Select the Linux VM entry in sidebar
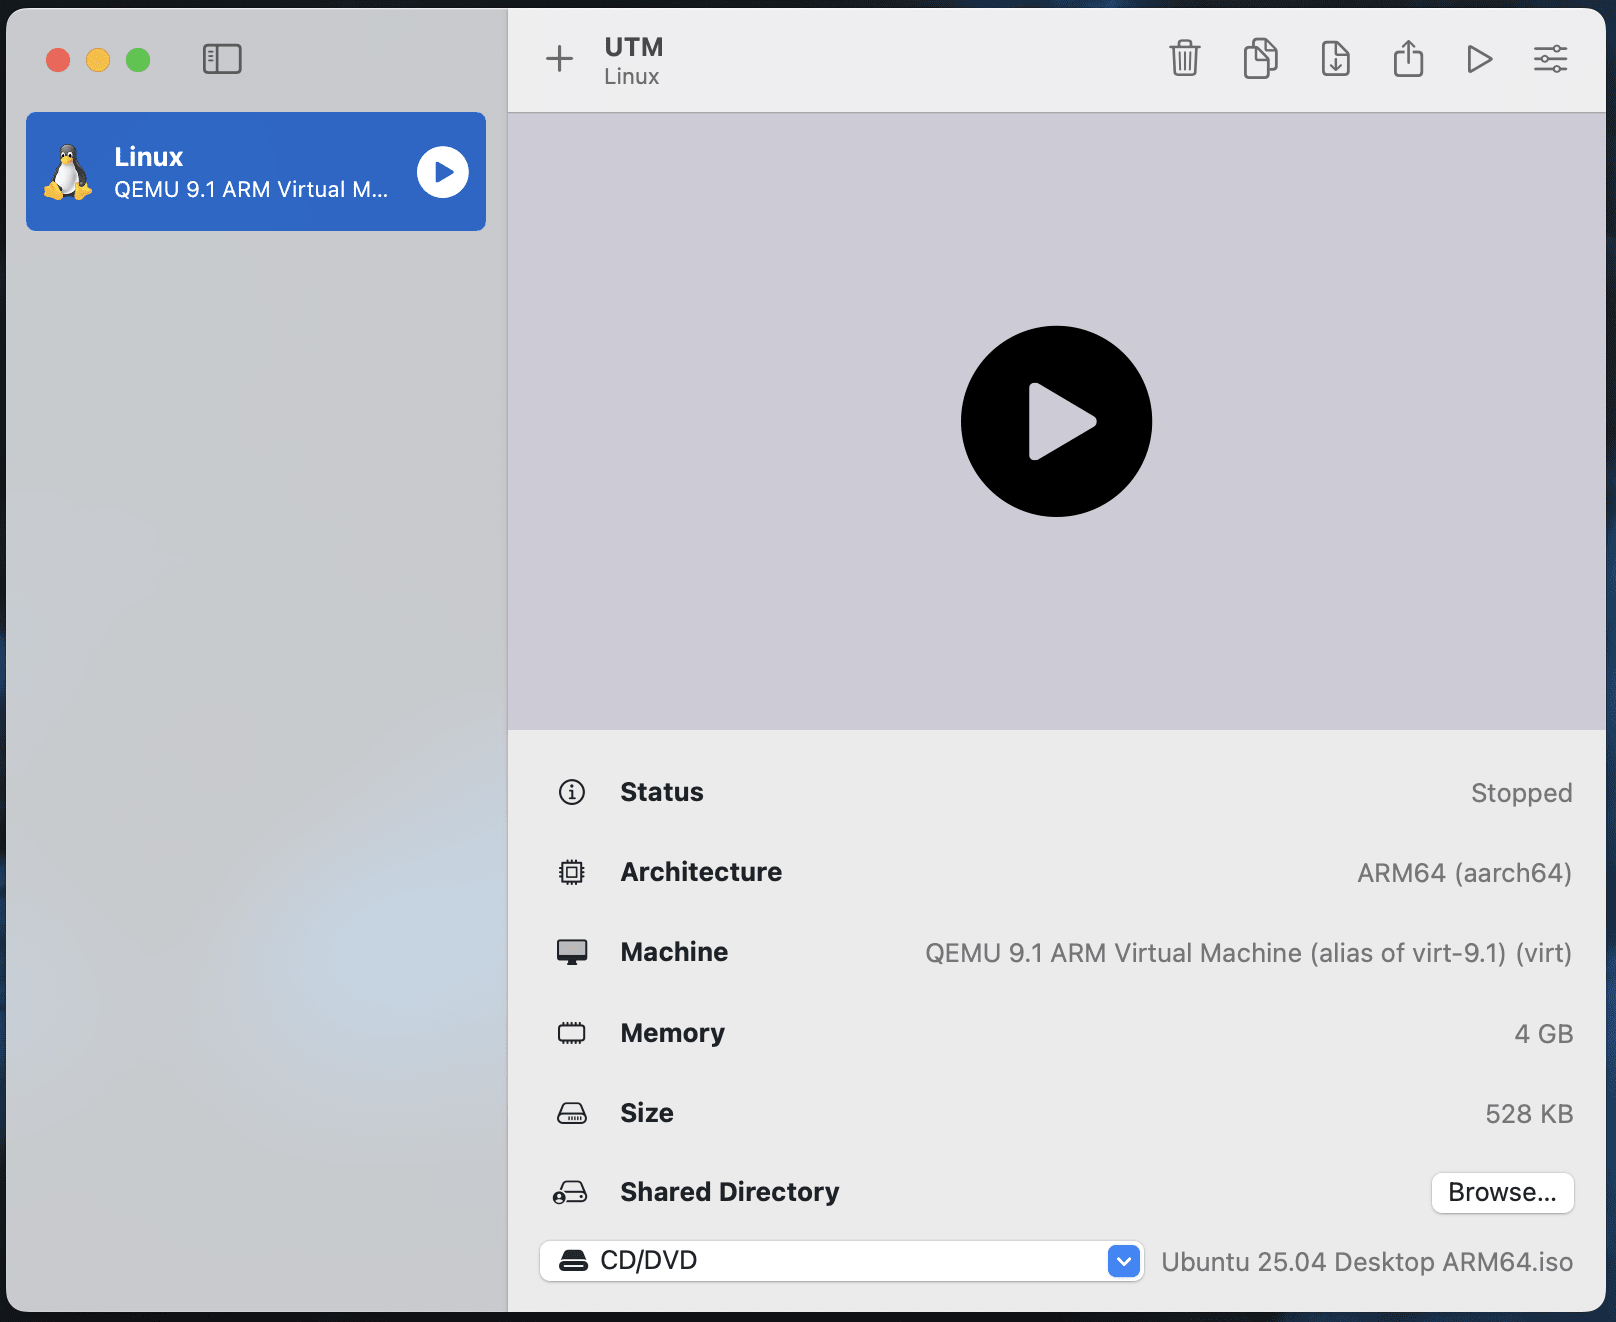 pyautogui.click(x=256, y=172)
